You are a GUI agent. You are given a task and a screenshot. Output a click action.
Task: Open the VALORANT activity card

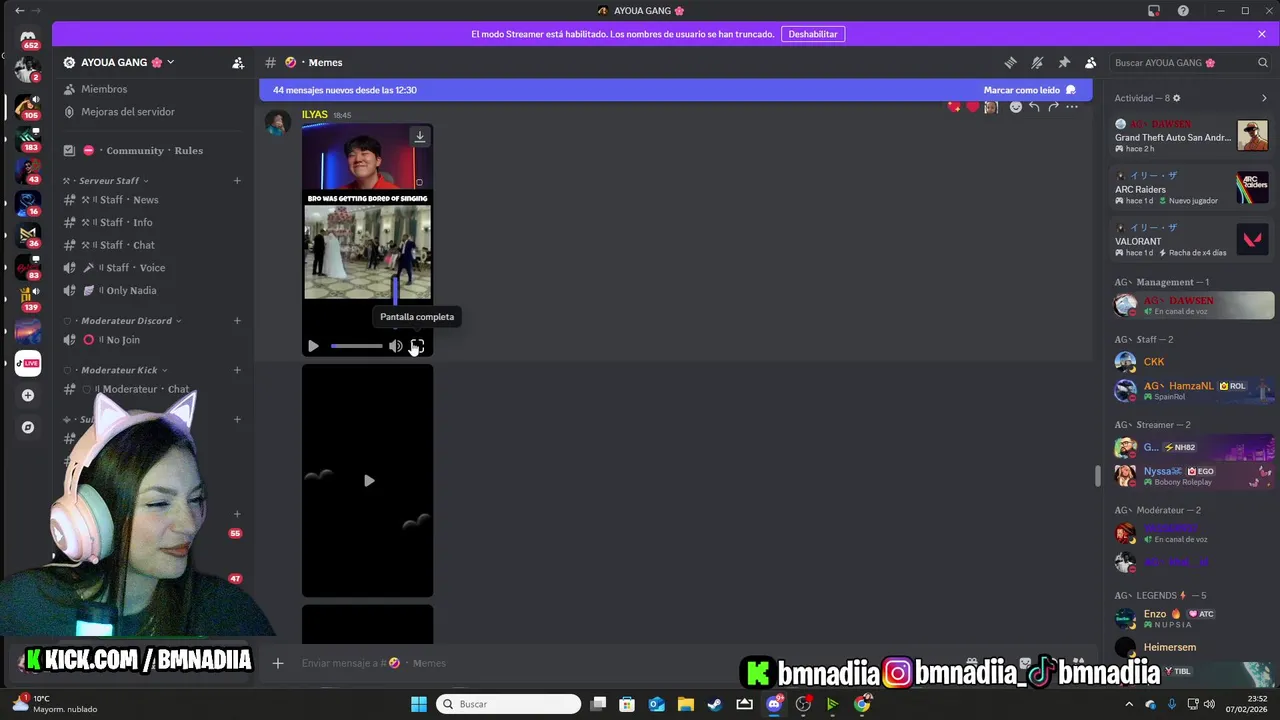tap(1191, 240)
